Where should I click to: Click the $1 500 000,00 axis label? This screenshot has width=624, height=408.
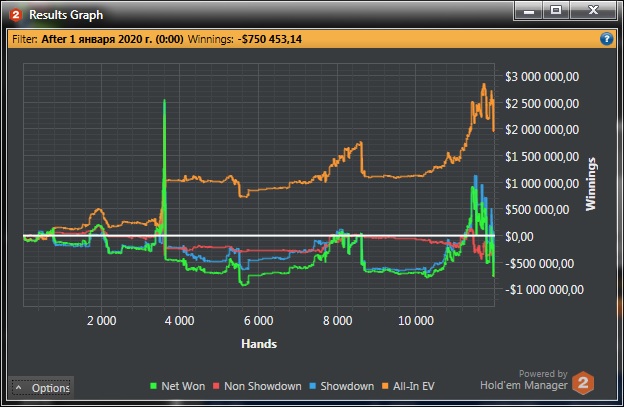(542, 157)
